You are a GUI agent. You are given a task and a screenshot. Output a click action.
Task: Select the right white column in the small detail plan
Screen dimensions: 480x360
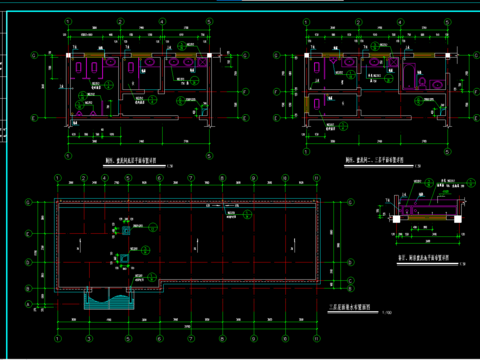click(x=458, y=219)
